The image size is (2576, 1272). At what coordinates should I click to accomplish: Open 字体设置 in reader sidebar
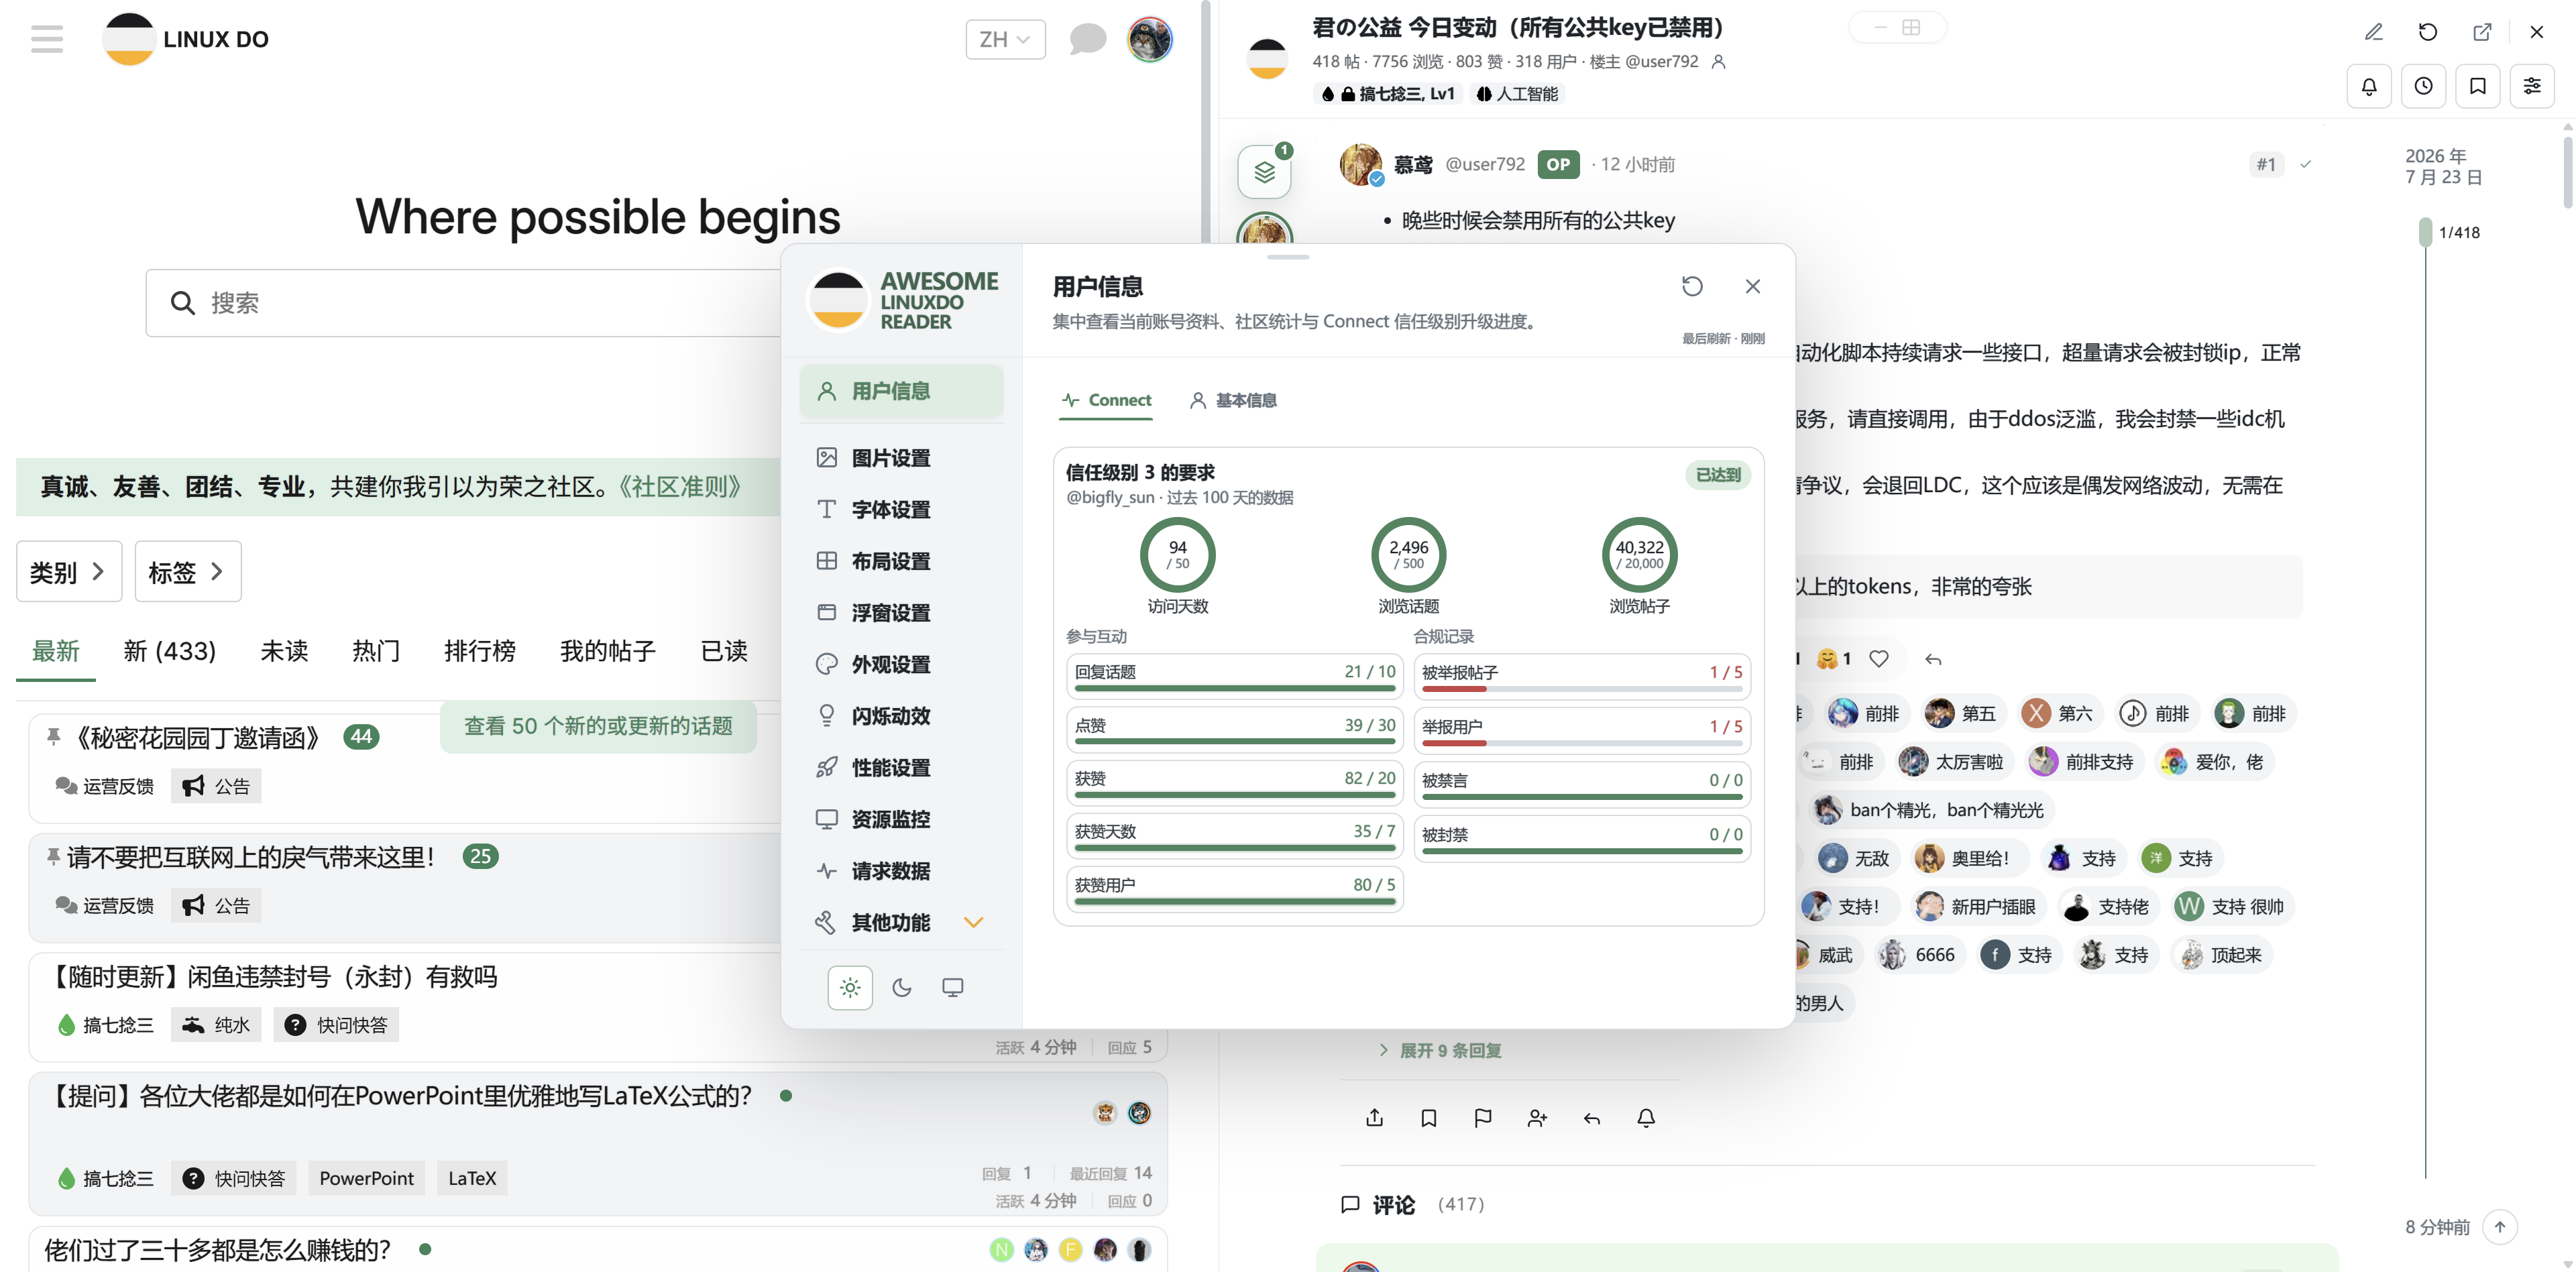[x=901, y=510]
